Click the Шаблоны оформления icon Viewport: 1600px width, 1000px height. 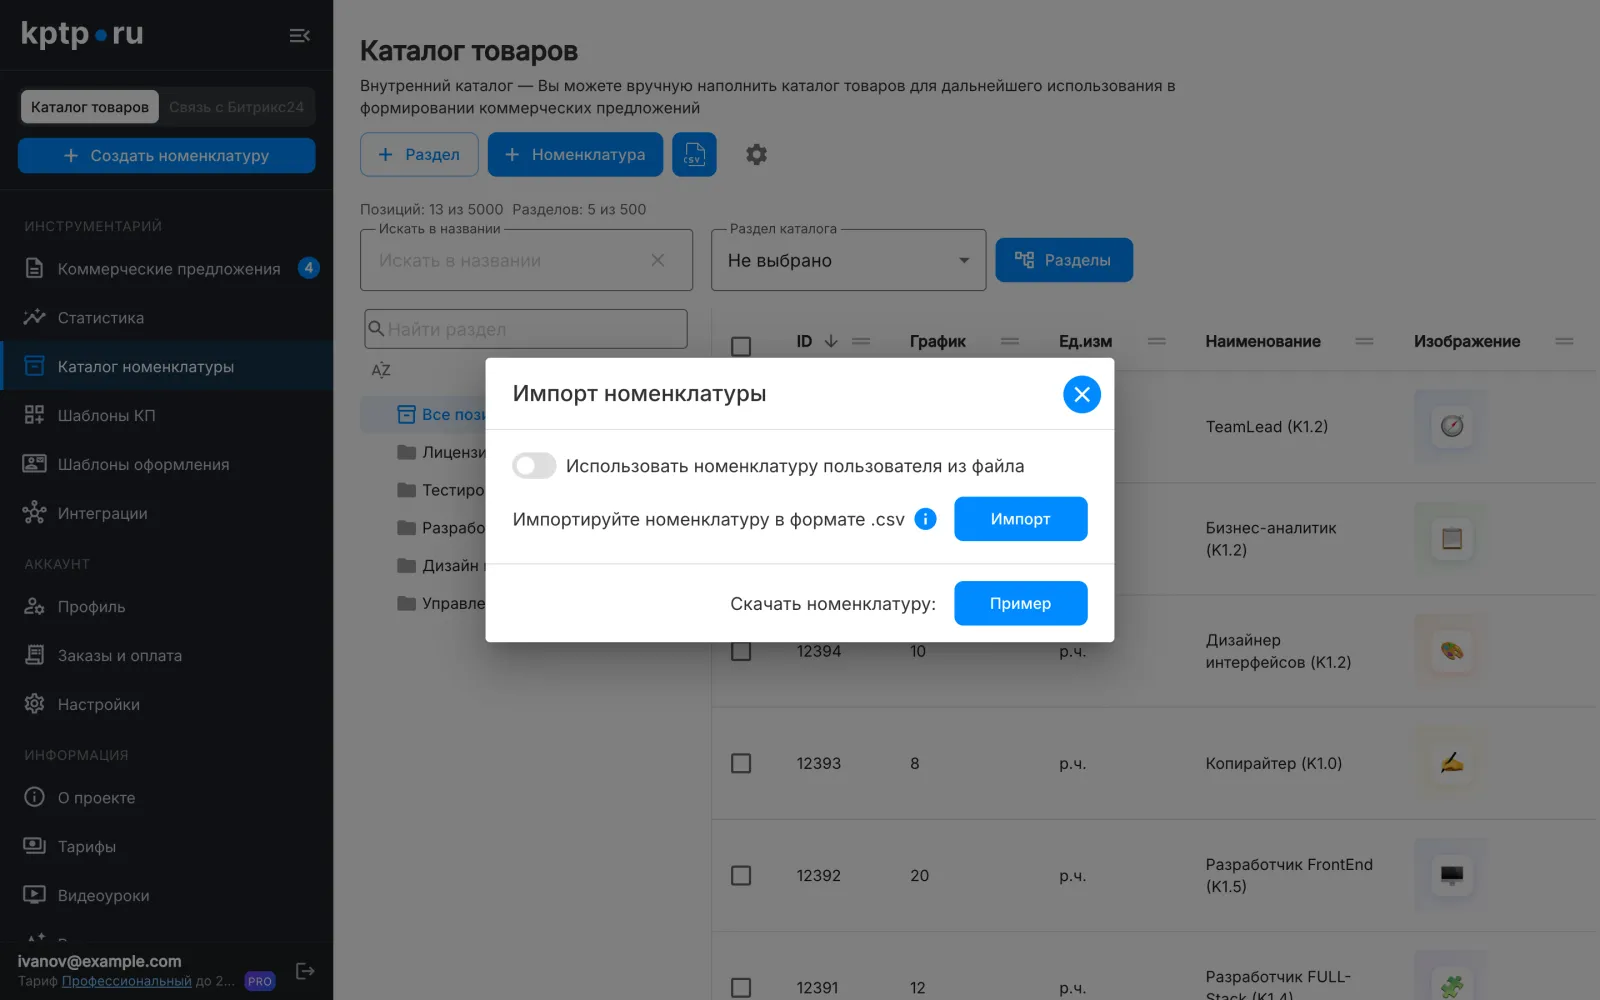pos(34,464)
